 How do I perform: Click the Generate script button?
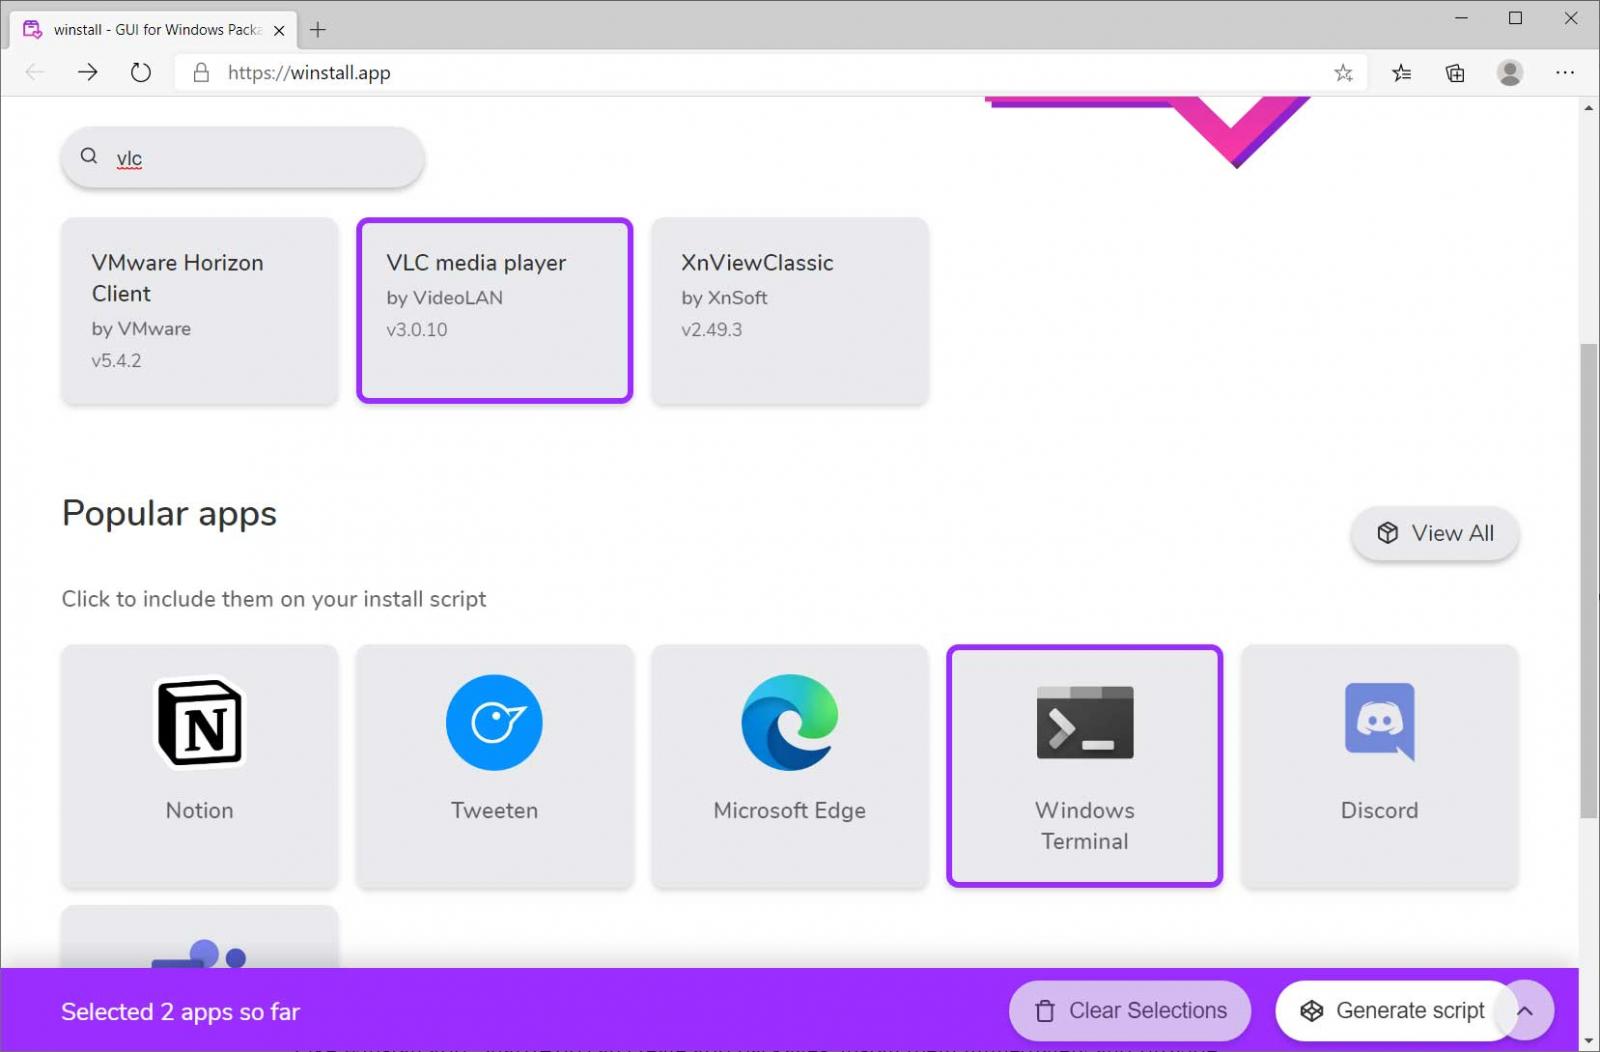click(1393, 1011)
